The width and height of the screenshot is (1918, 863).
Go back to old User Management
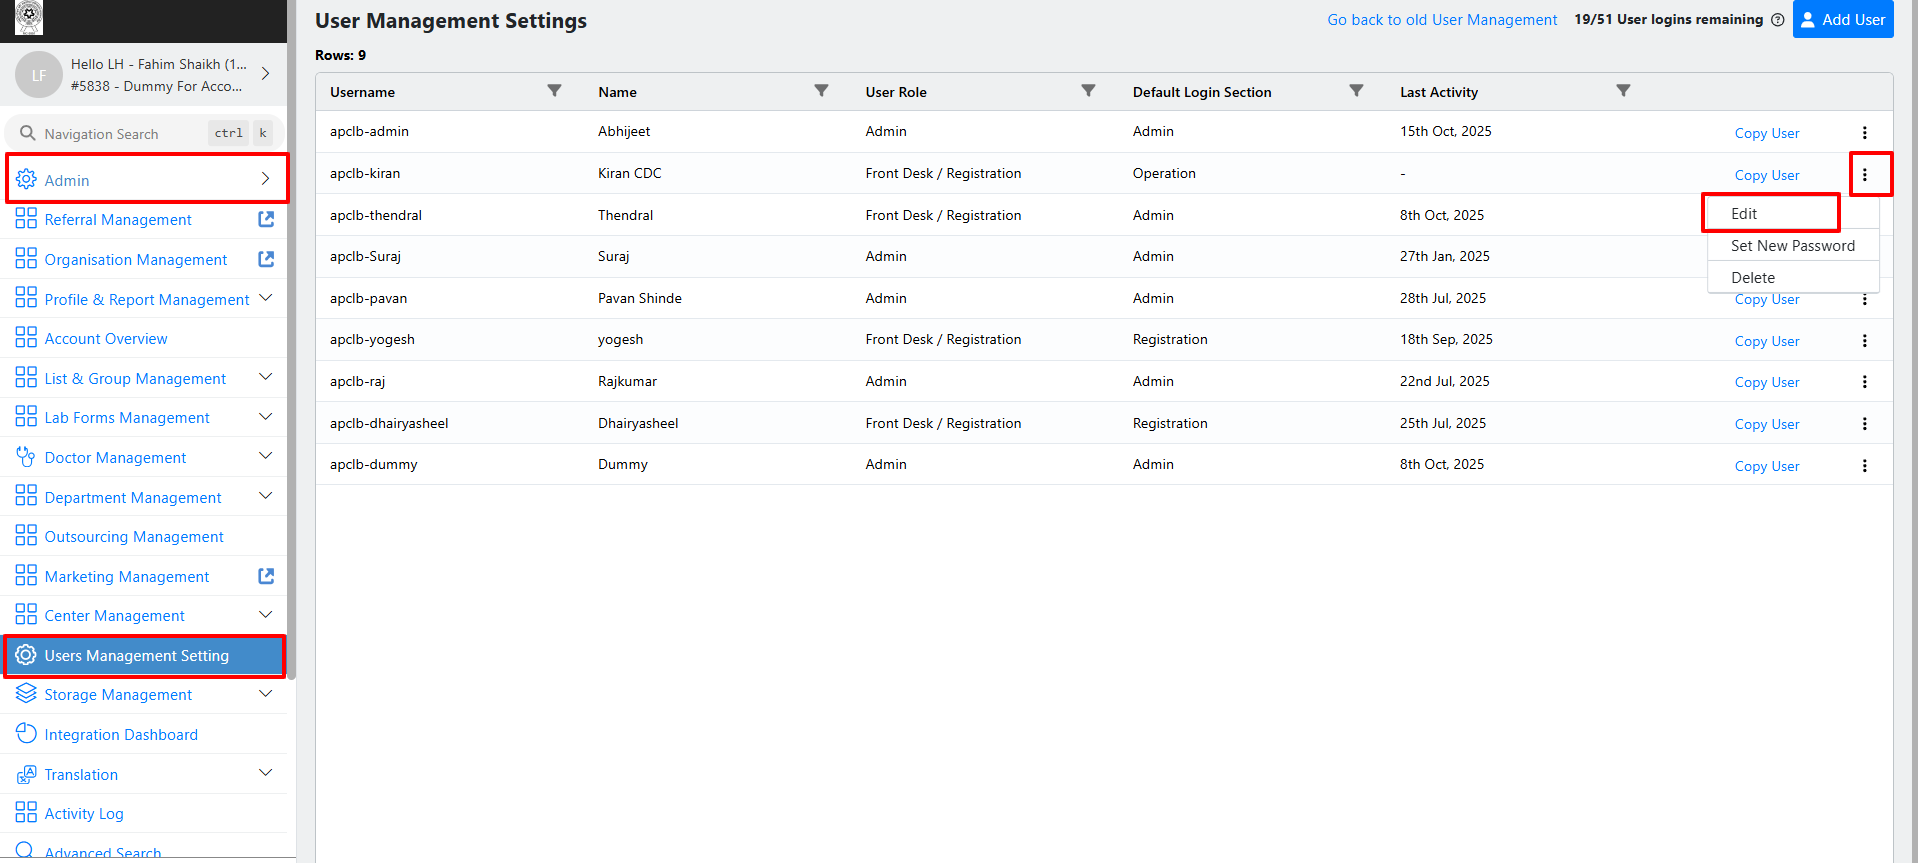click(x=1441, y=20)
